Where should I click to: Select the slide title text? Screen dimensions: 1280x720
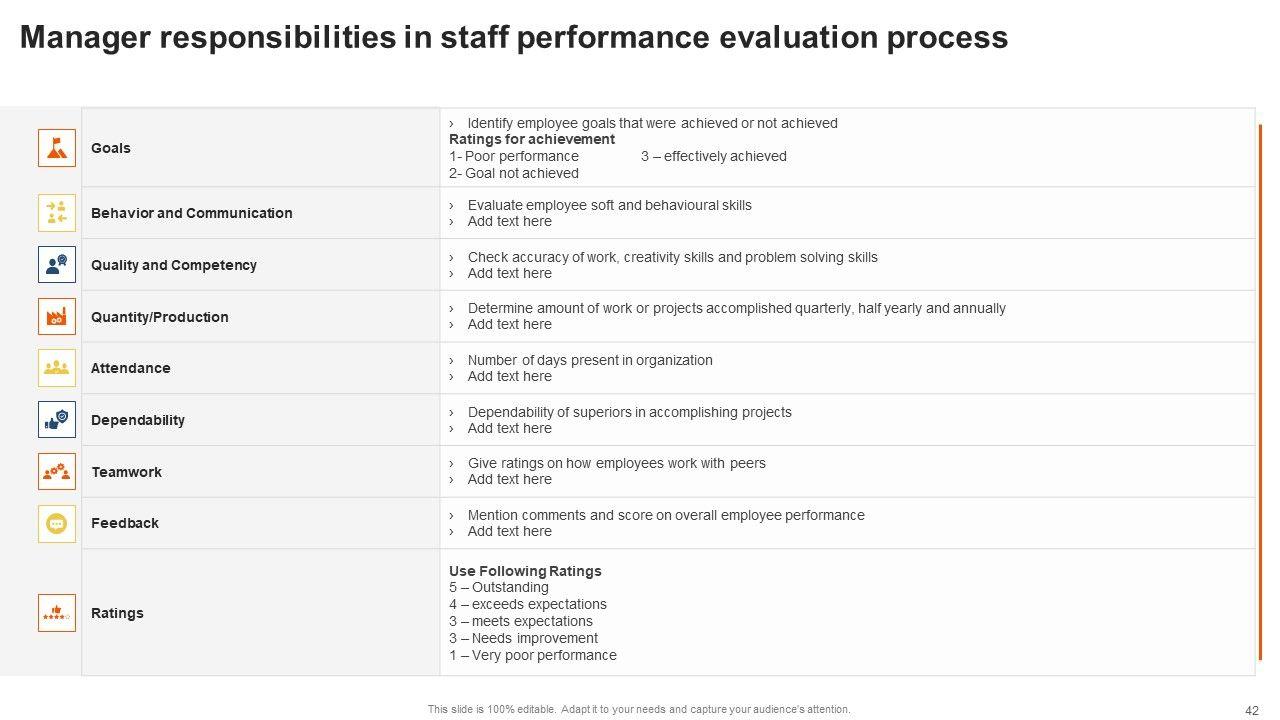click(x=513, y=38)
